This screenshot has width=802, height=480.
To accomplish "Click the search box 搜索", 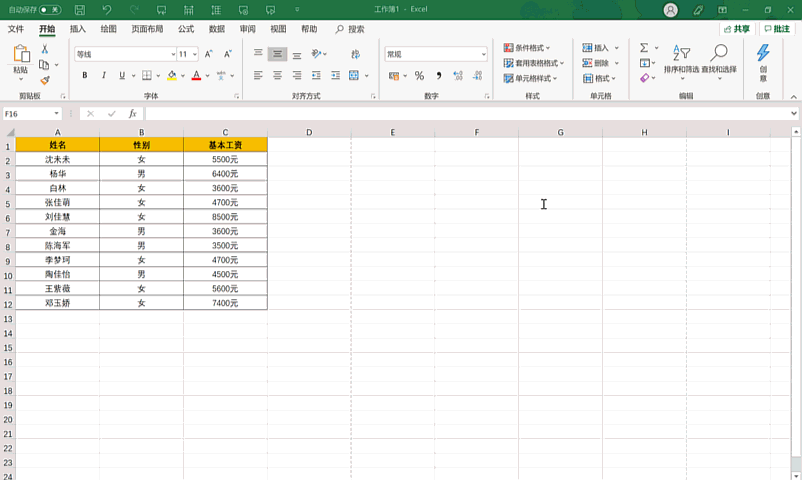I will tap(350, 29).
